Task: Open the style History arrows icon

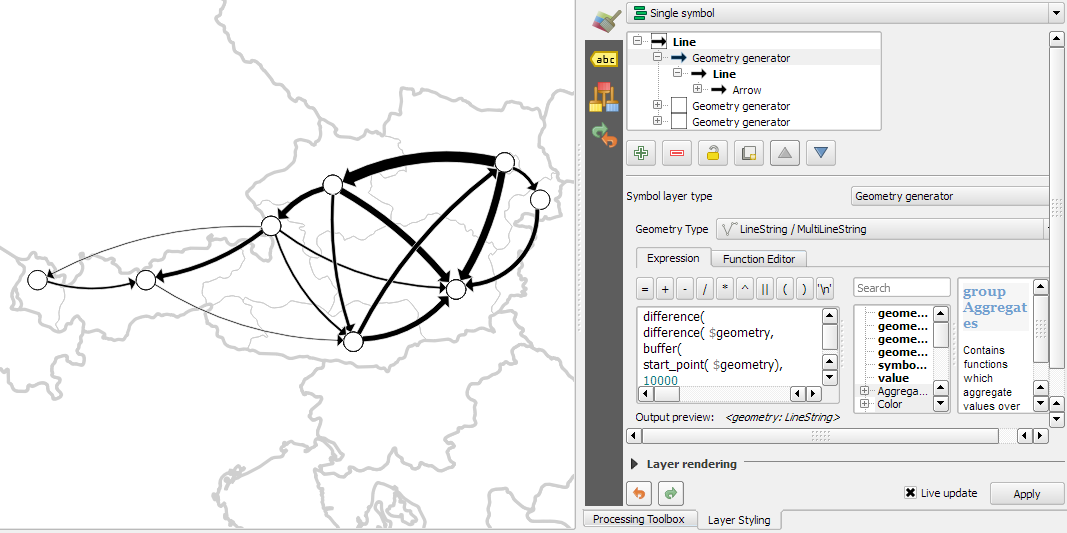Action: click(x=604, y=136)
